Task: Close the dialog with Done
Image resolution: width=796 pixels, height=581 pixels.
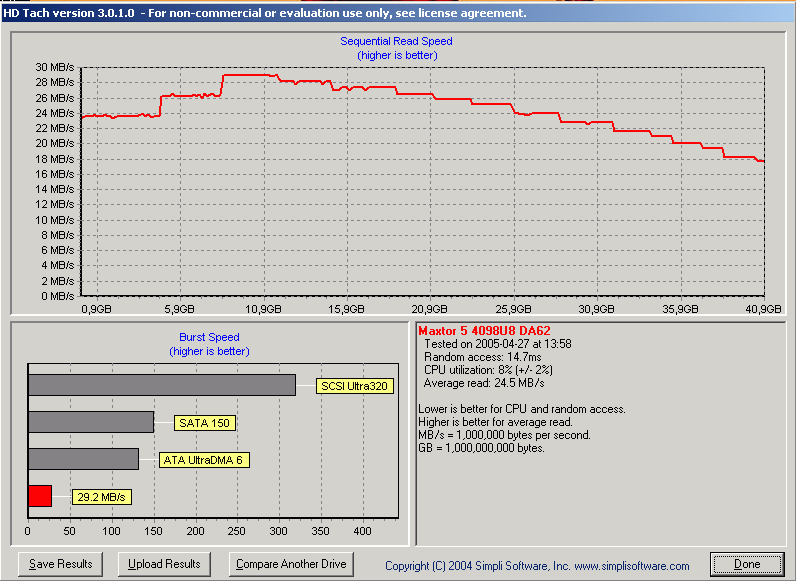Action: 746,564
